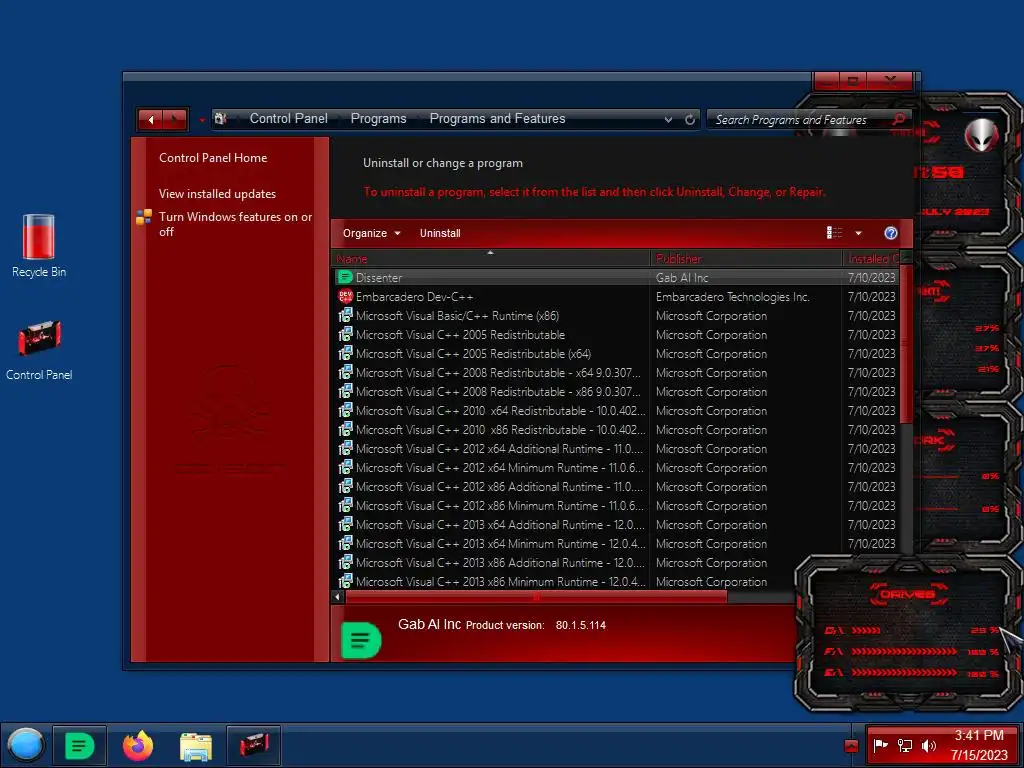This screenshot has width=1024, height=768.
Task: Refresh the Programs and Features list
Action: (690, 120)
